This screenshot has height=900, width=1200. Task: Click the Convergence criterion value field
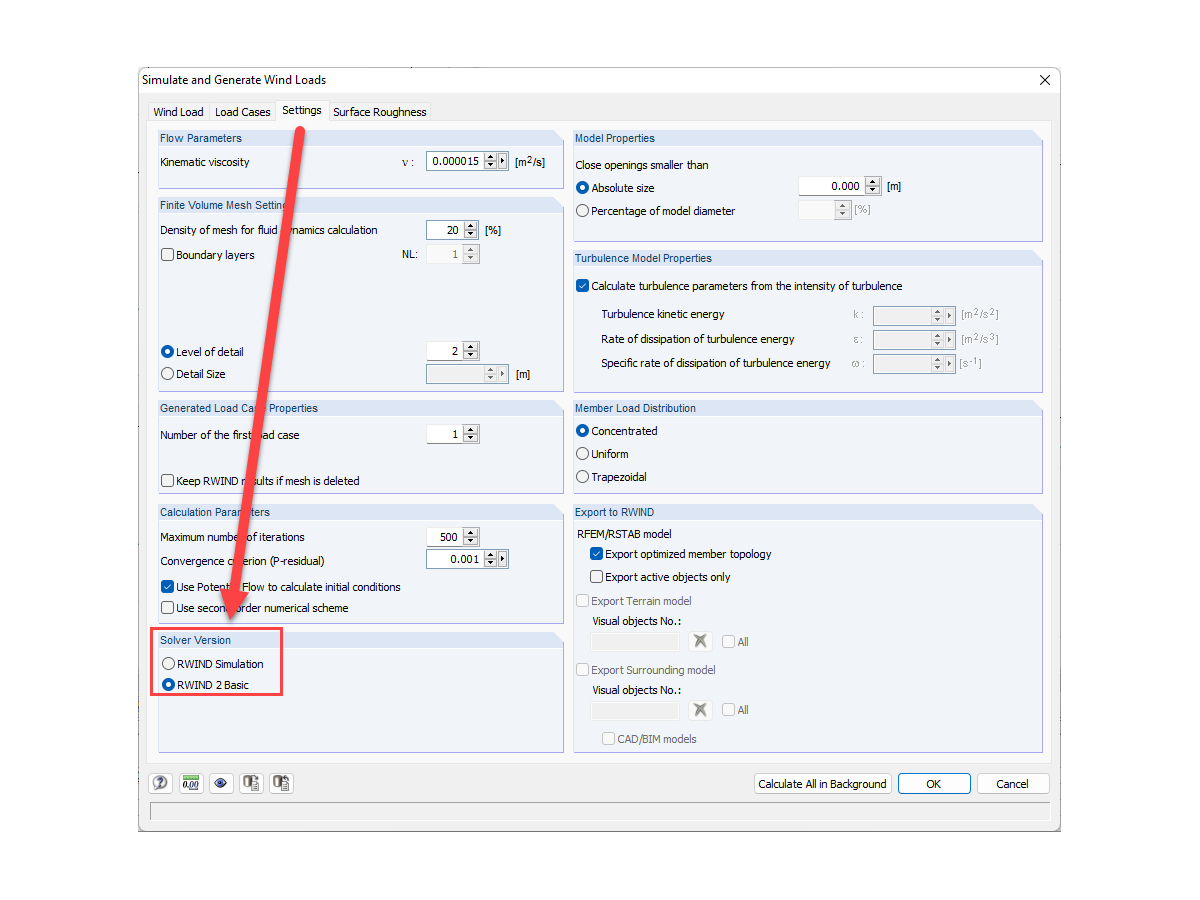tap(455, 559)
